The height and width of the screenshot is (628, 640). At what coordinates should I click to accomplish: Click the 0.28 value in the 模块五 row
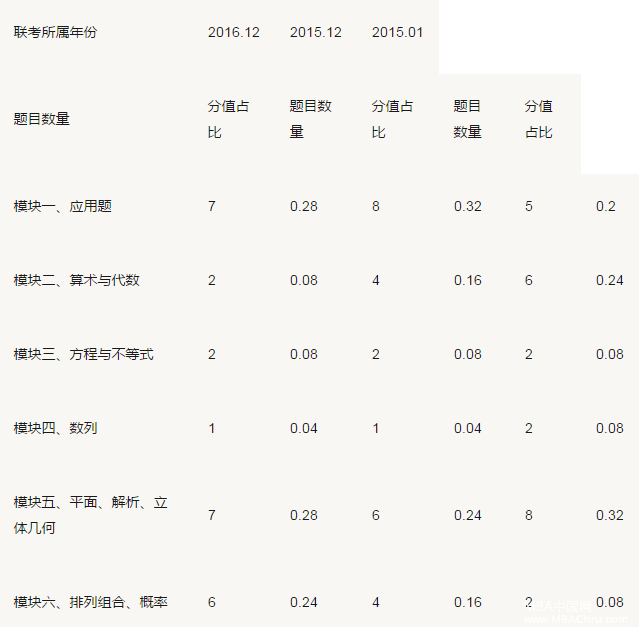click(304, 515)
